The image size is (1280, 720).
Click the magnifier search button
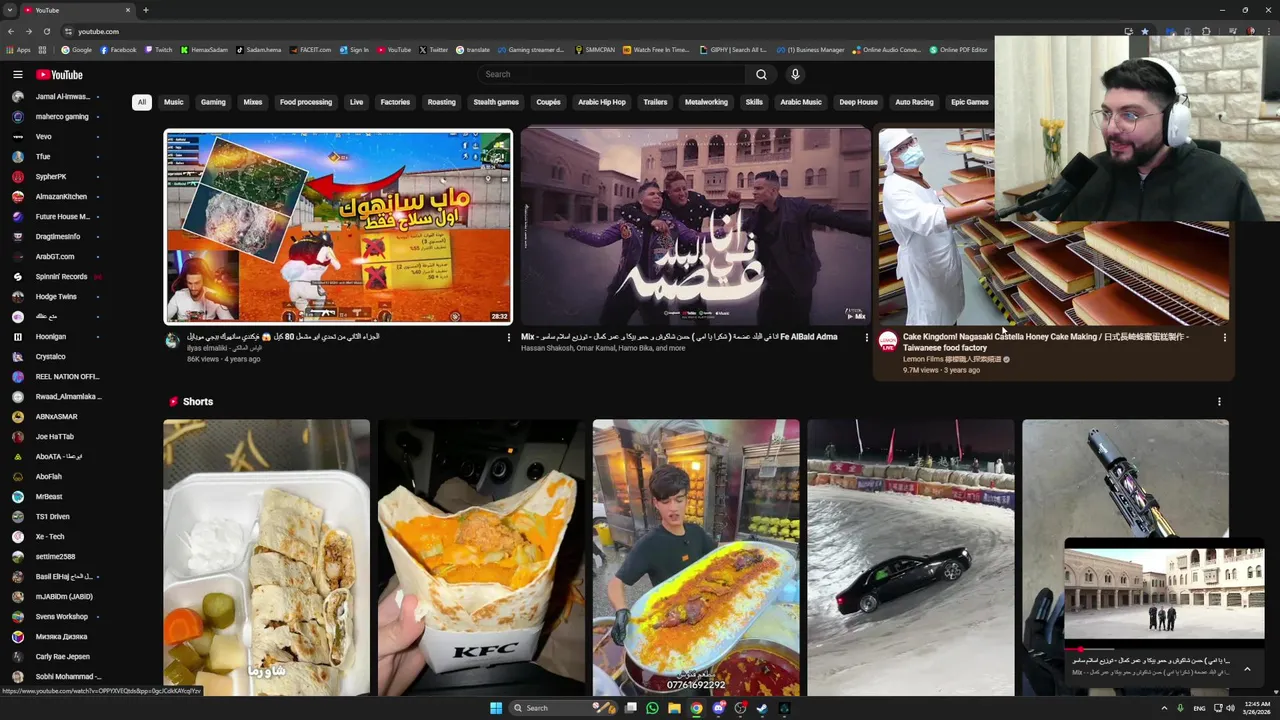tap(761, 74)
